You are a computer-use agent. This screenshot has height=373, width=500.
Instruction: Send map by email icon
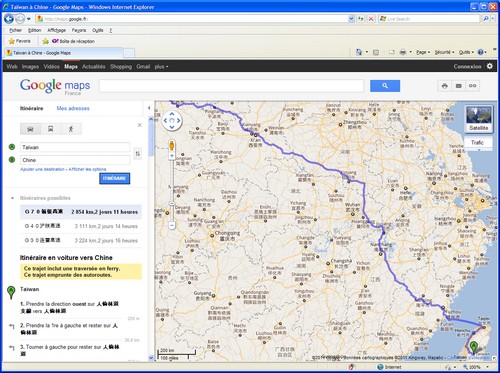tap(459, 86)
